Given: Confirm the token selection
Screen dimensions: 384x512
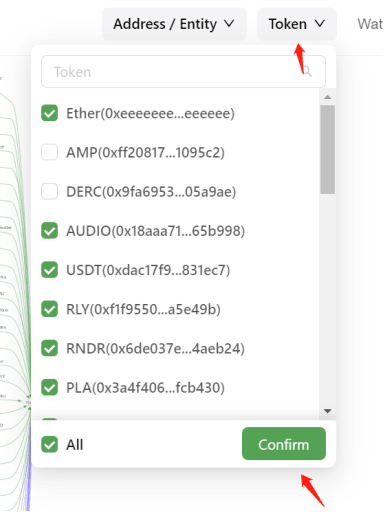Looking at the screenshot, I should click(284, 444).
